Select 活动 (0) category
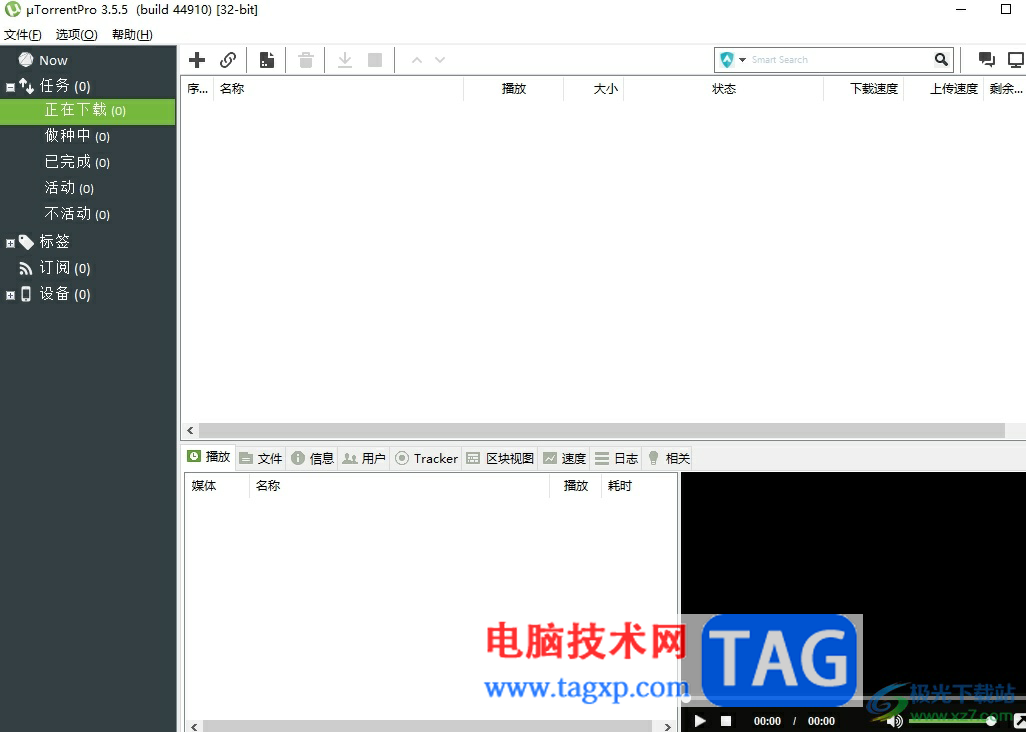This screenshot has height=732, width=1026. tap(69, 188)
